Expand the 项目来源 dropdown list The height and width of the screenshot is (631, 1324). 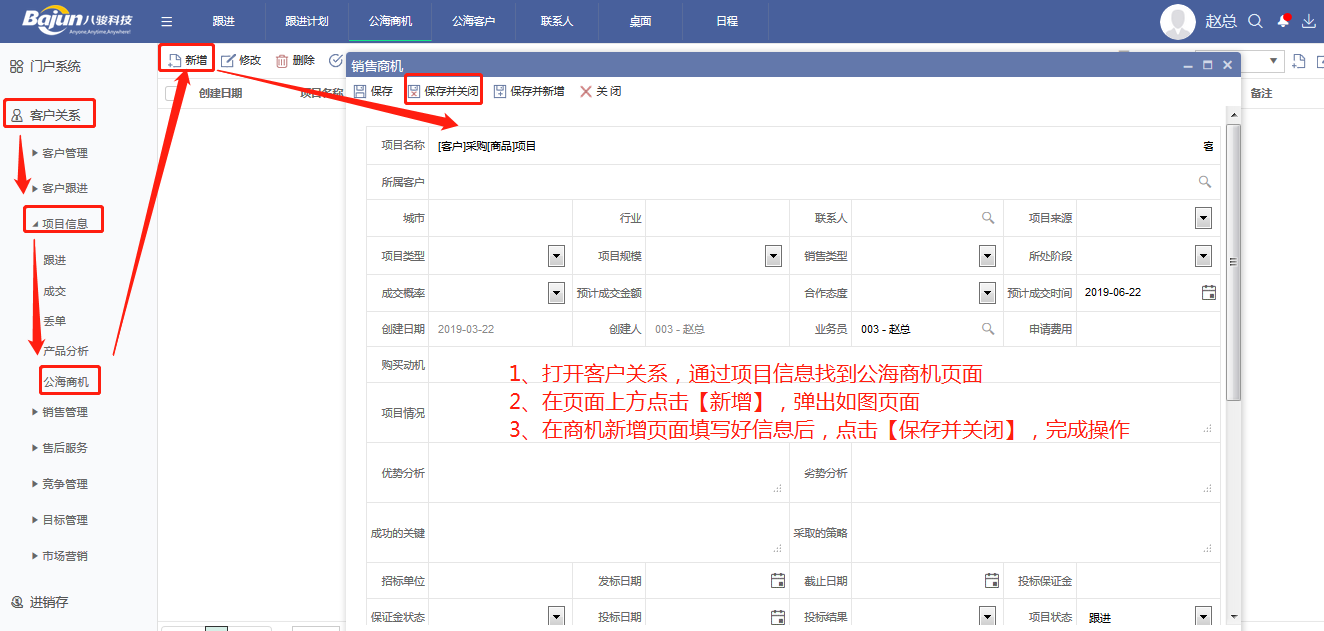tap(1203, 219)
